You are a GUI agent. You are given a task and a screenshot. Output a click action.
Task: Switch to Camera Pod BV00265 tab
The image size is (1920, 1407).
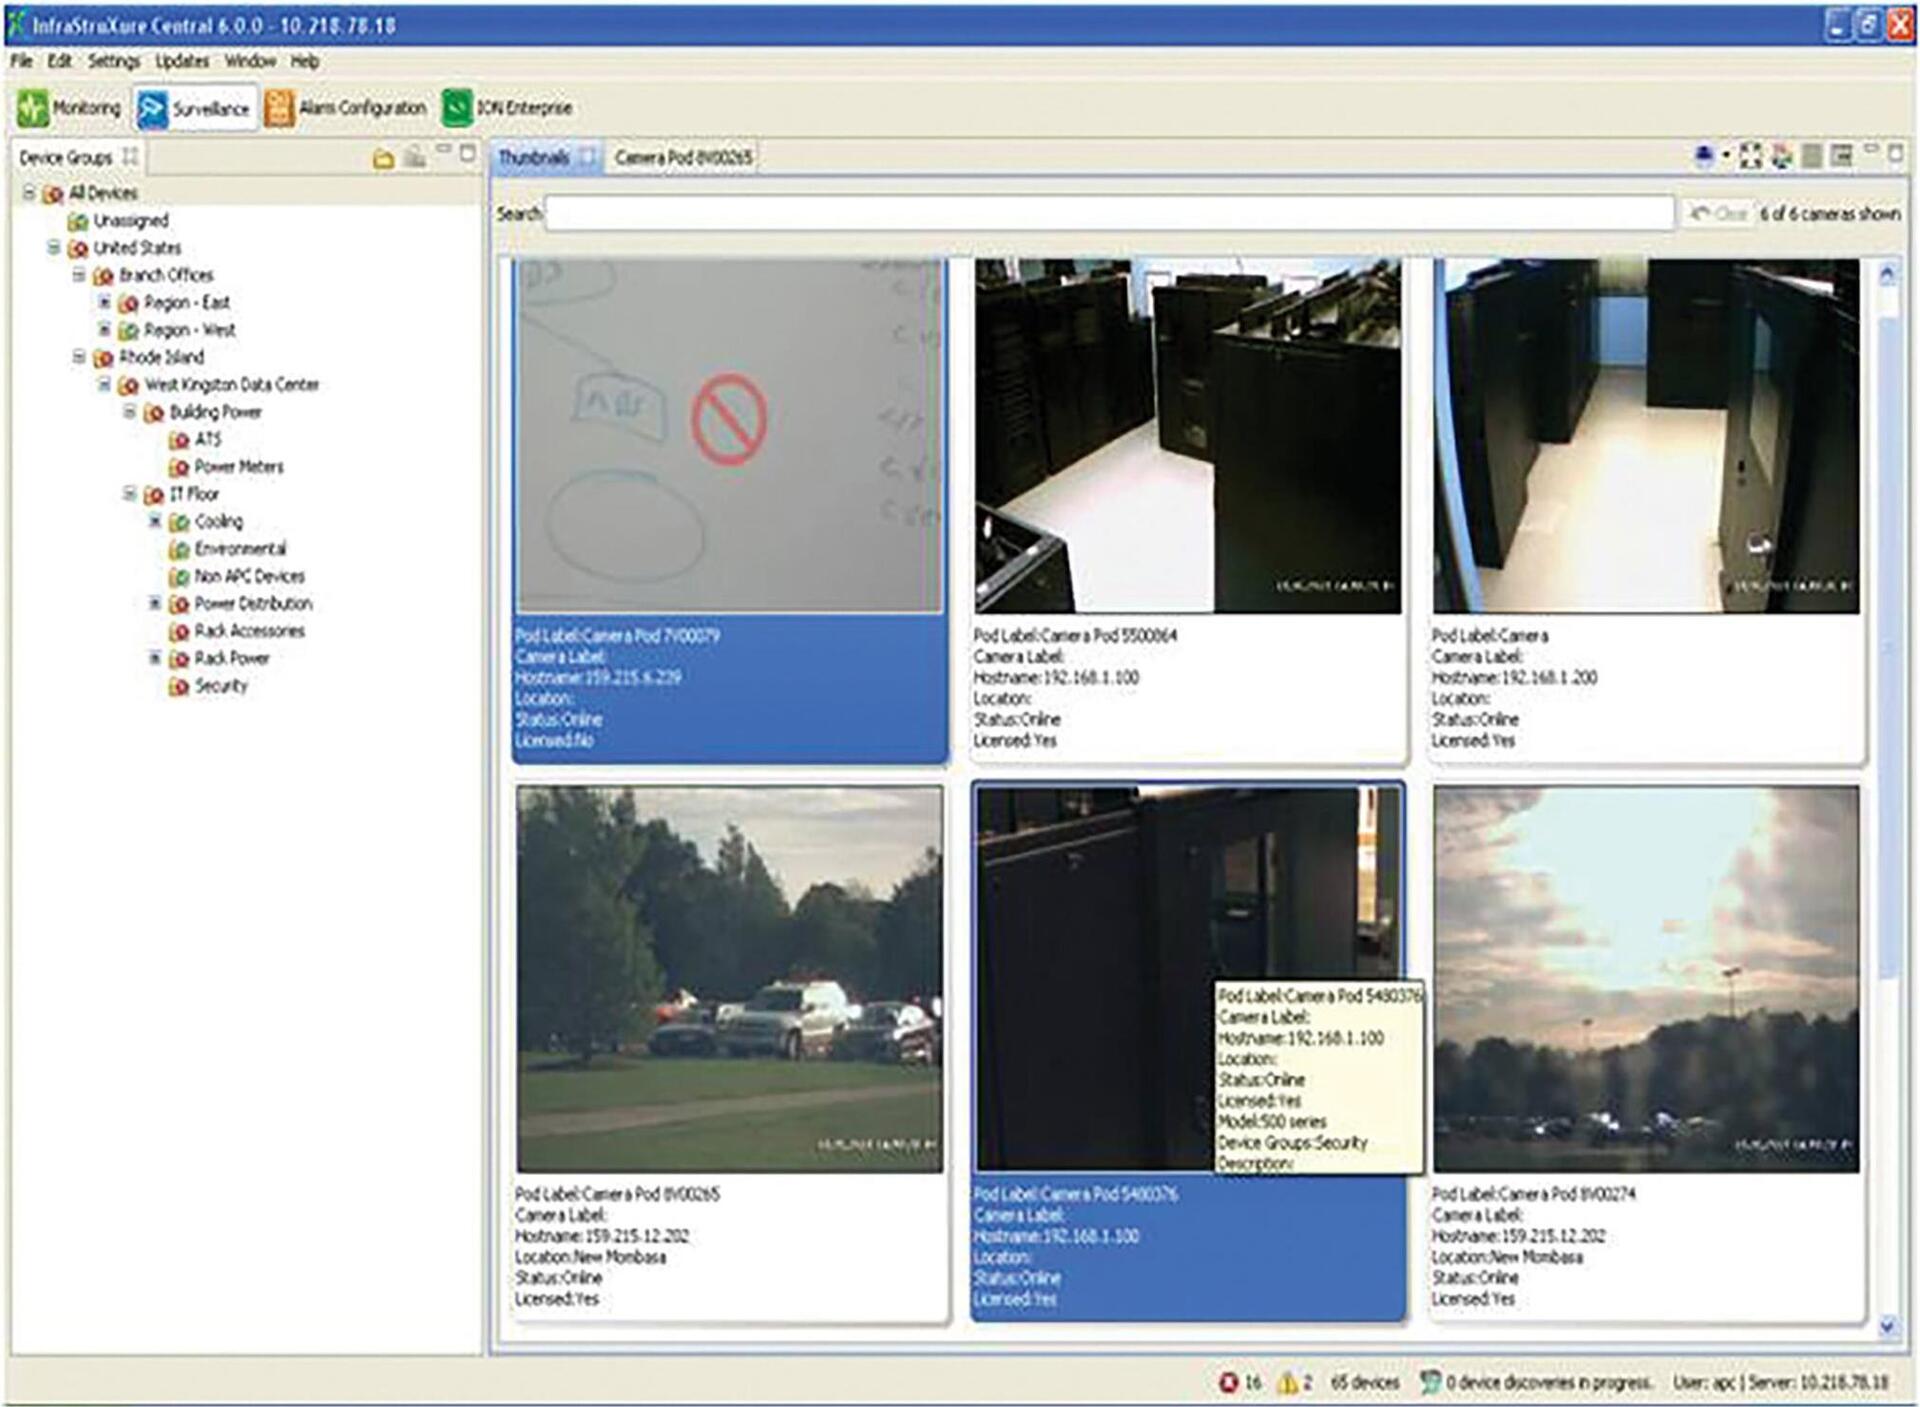point(684,157)
